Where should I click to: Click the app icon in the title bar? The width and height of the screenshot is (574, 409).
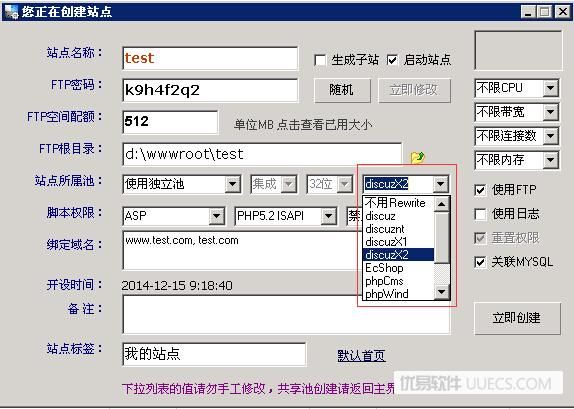pos(11,11)
